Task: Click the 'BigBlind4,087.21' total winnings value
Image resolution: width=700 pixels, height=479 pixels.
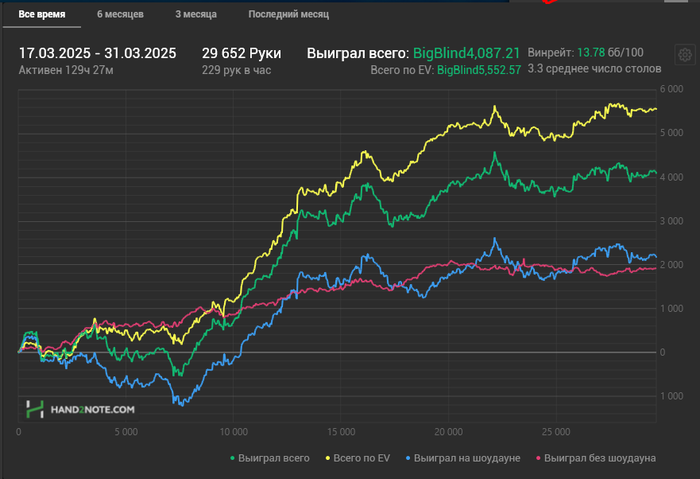Action: [467, 53]
